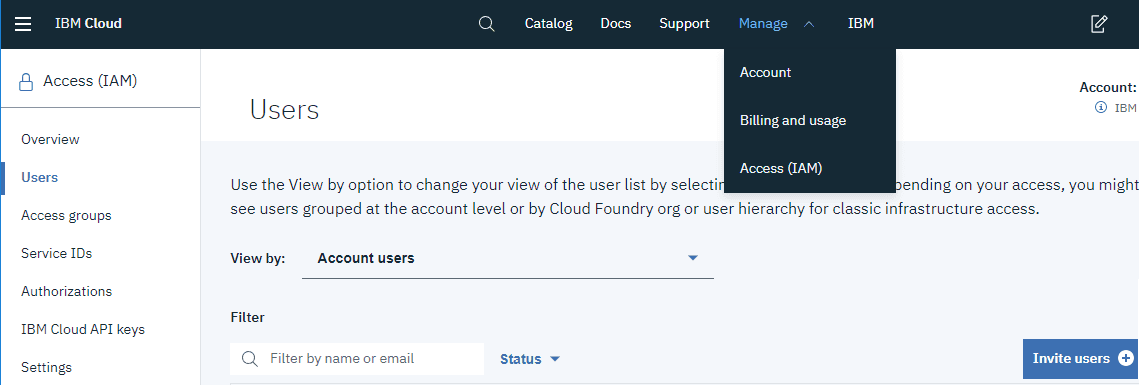Open Docs in the top navigation
1139x385 pixels.
point(616,24)
